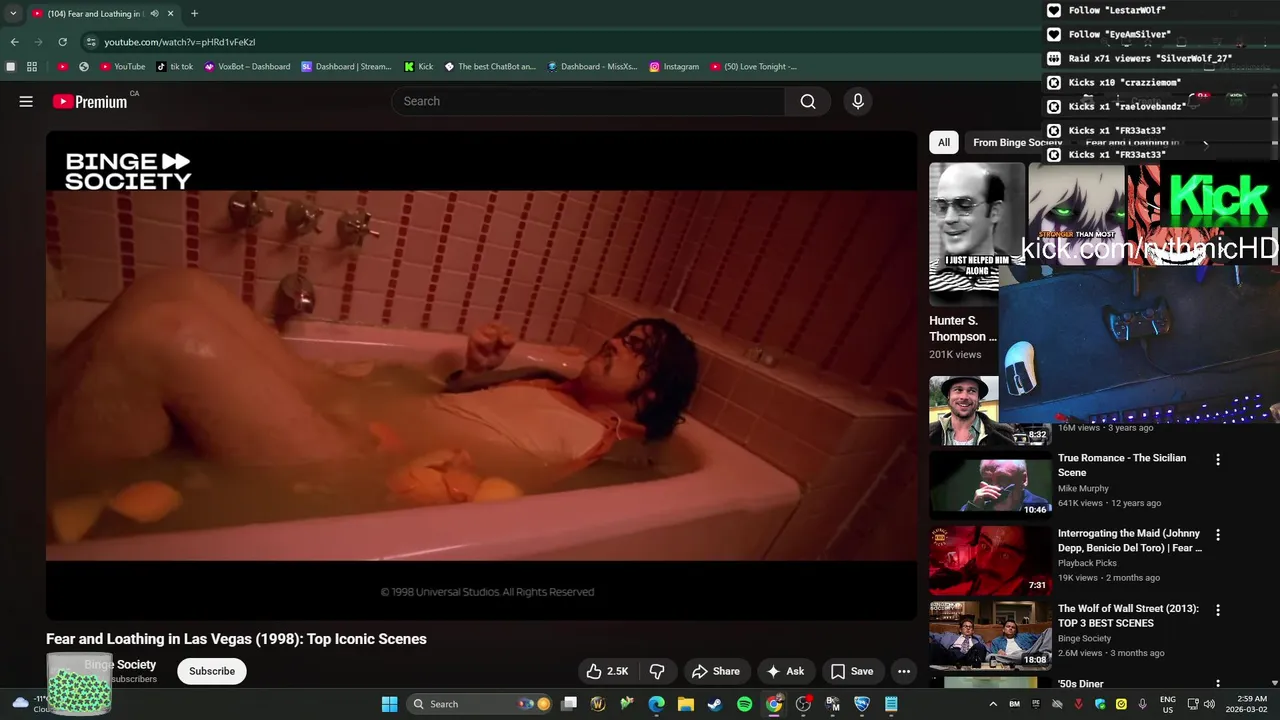Open the globe icon bookmark
The height and width of the screenshot is (720, 1280).
click(84, 67)
